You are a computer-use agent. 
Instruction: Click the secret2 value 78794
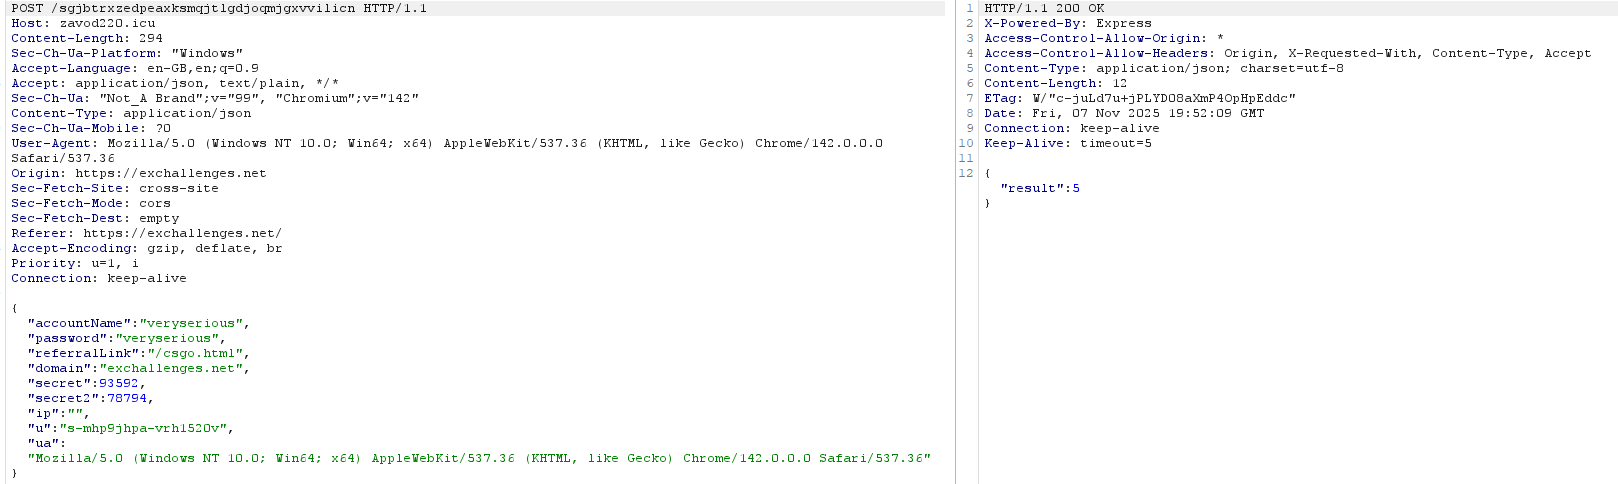click(x=126, y=398)
